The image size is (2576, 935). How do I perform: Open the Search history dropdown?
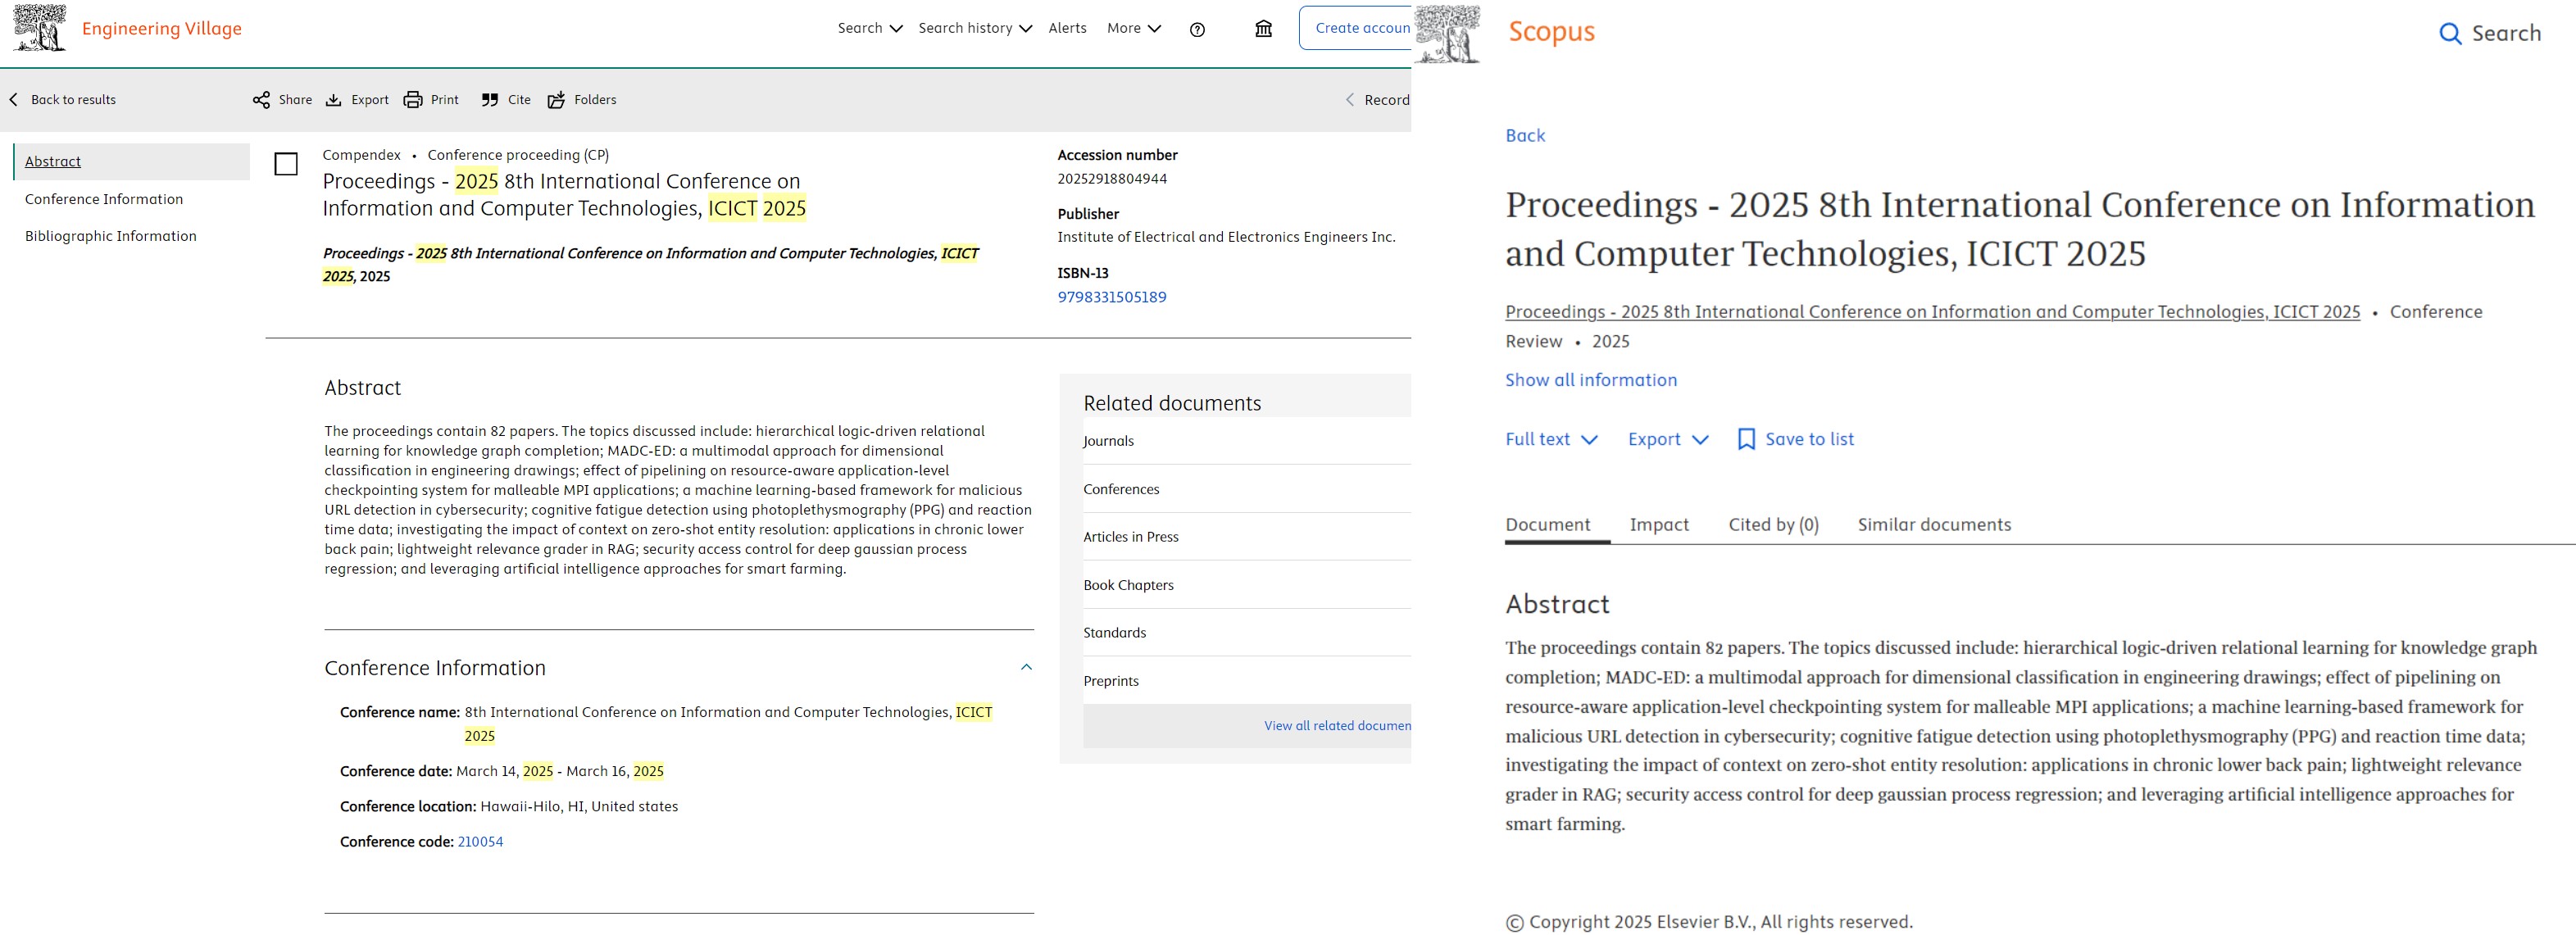(x=974, y=28)
